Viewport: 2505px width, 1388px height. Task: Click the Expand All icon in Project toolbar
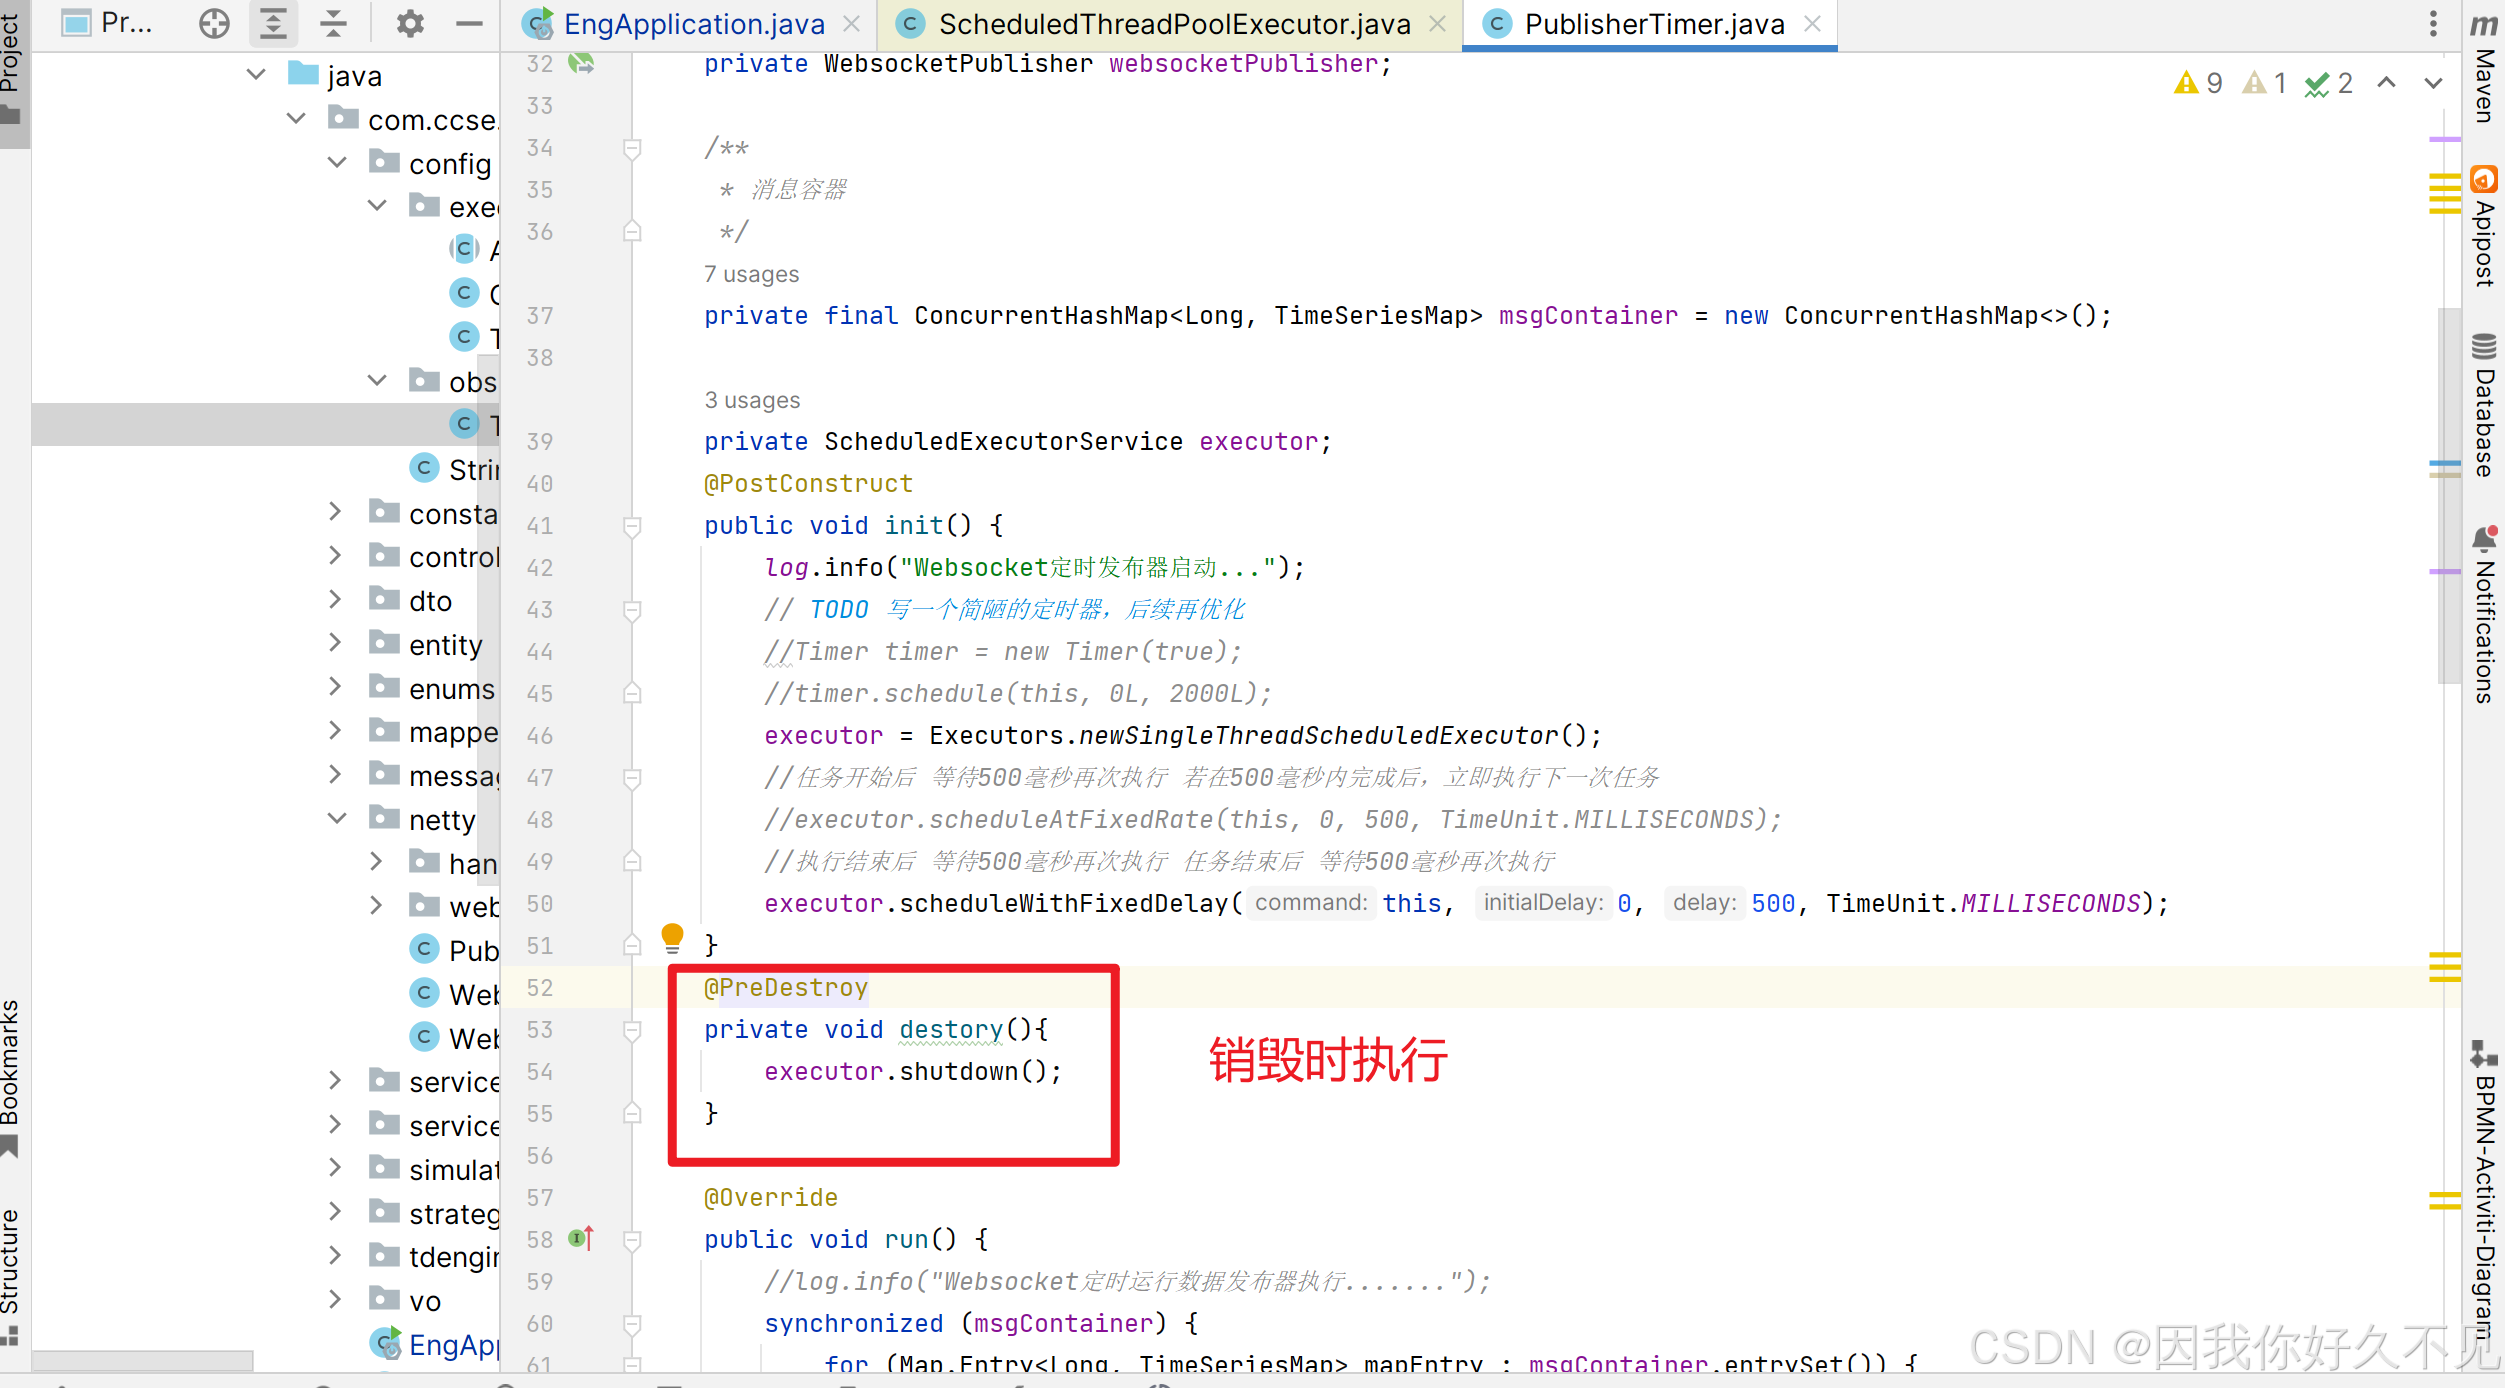[x=273, y=23]
